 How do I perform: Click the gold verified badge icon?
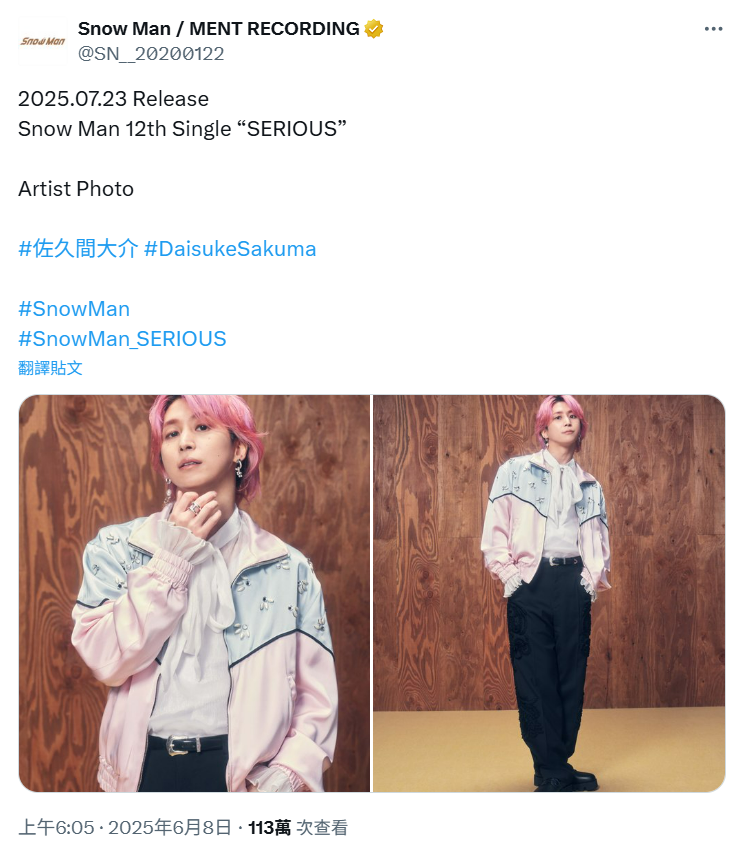374,29
